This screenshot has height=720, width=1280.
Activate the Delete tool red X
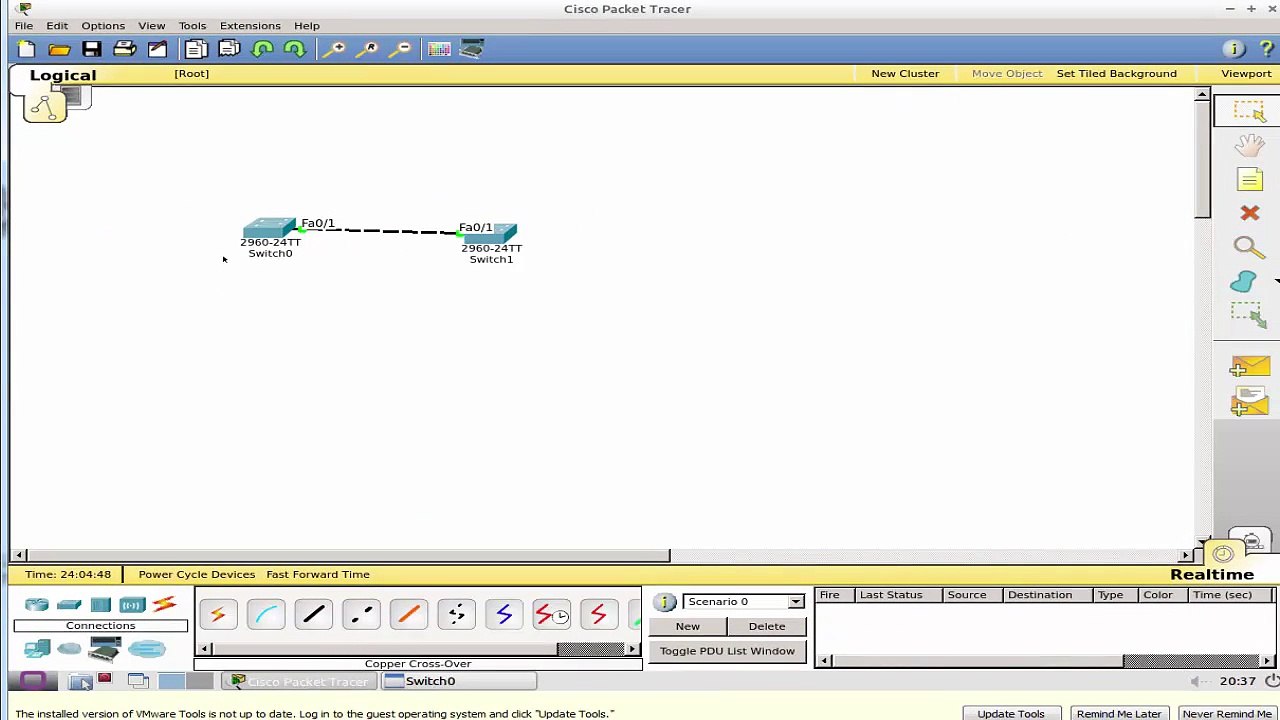point(1250,213)
